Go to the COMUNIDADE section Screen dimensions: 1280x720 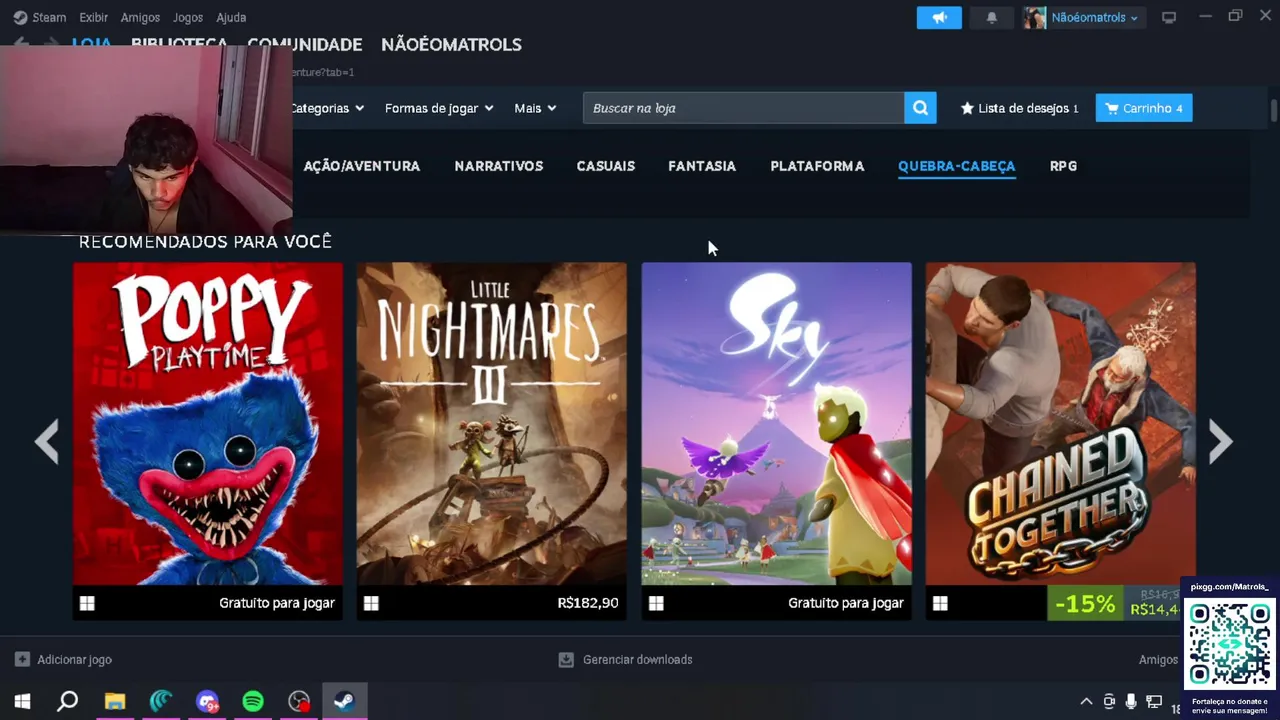[x=304, y=44]
